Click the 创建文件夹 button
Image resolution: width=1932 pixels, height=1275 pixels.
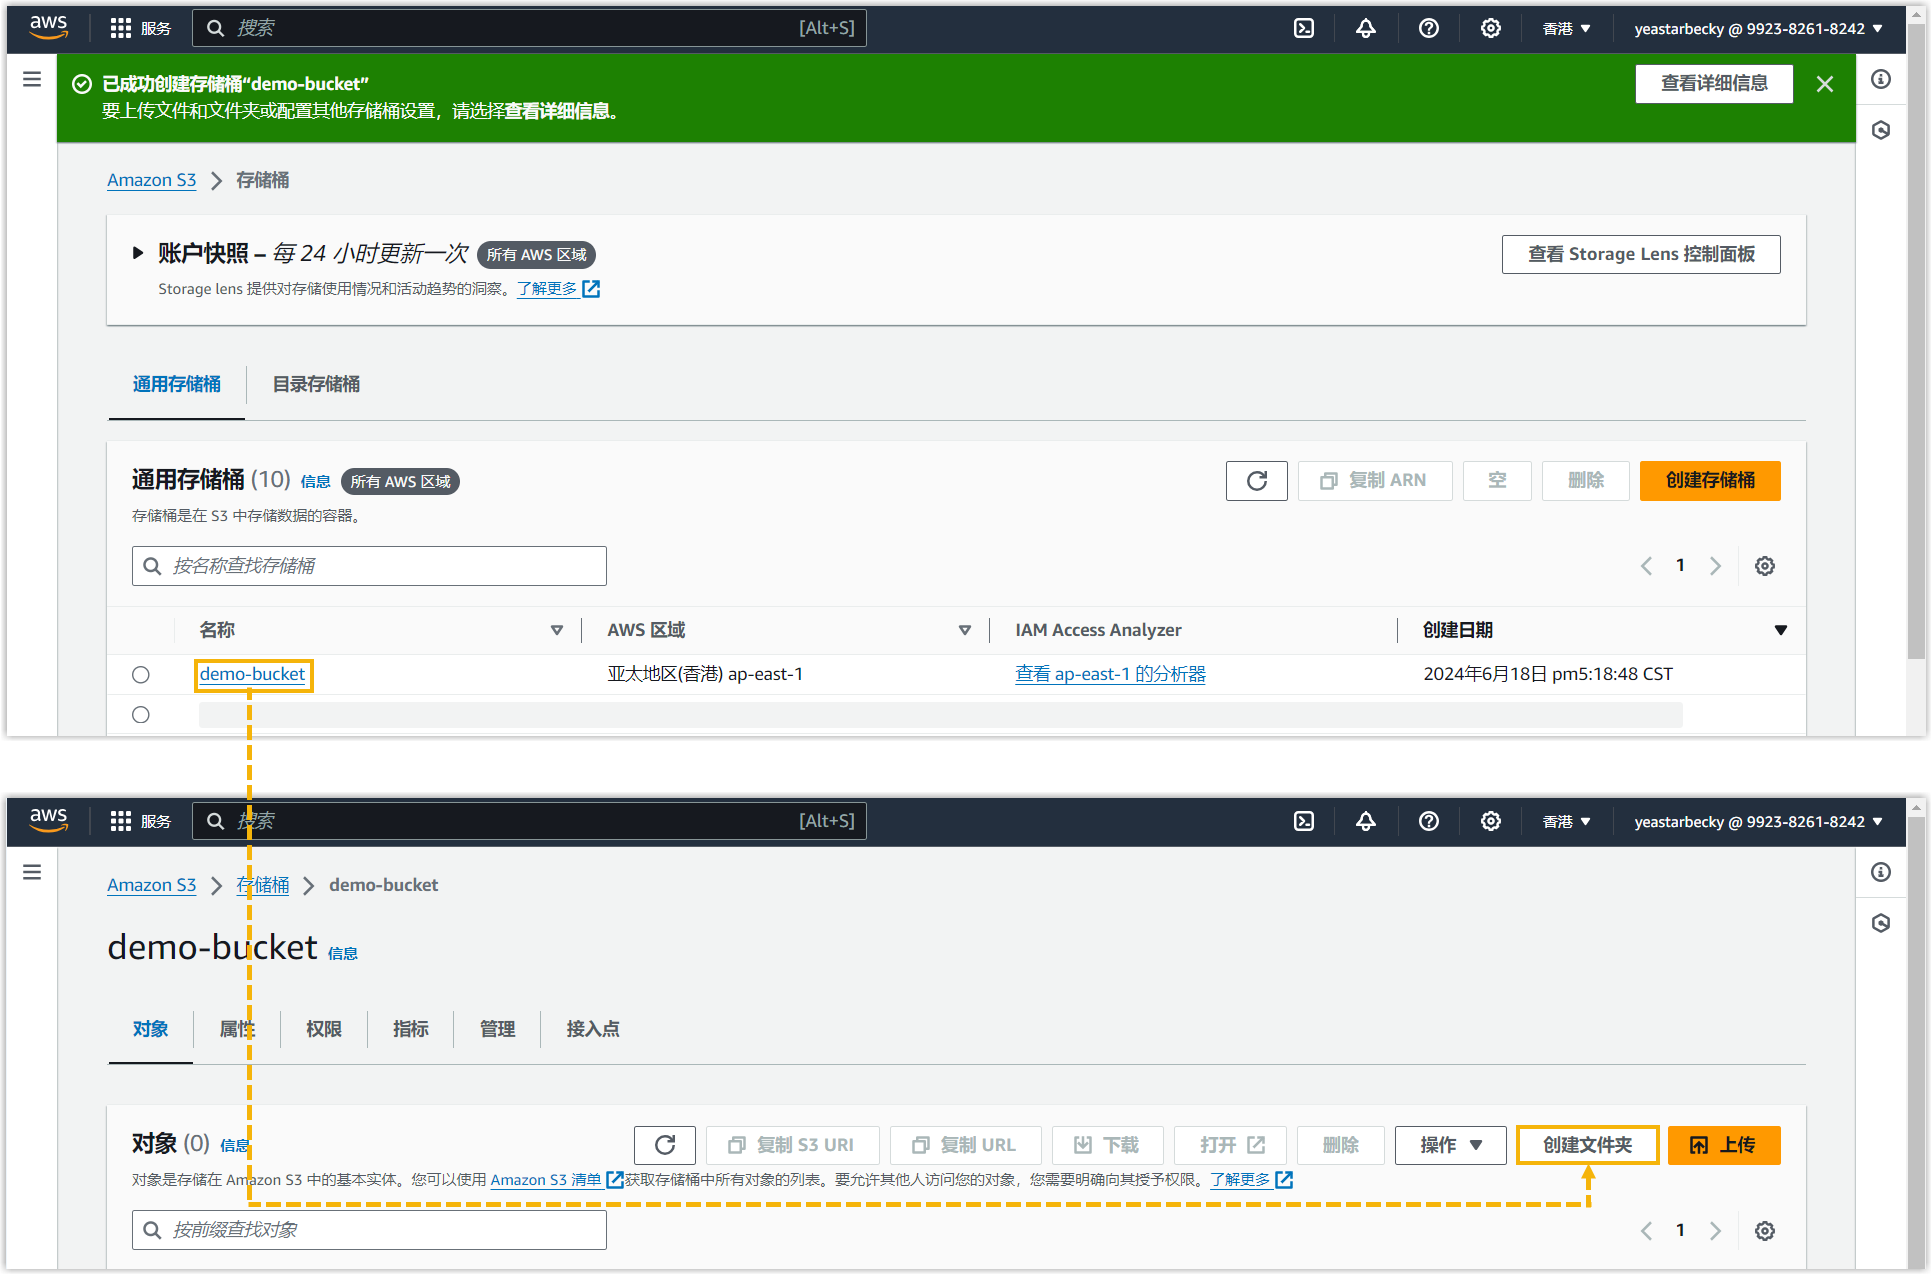(1587, 1145)
